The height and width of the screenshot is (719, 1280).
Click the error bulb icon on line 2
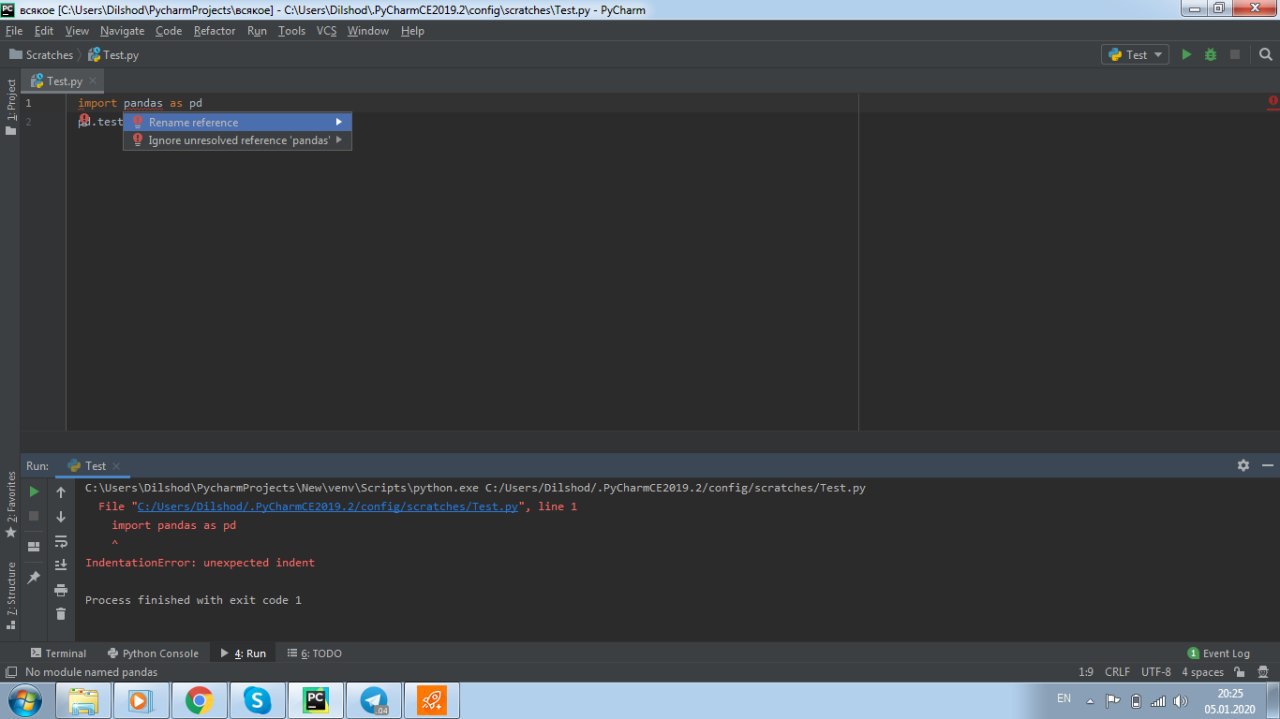tap(84, 121)
